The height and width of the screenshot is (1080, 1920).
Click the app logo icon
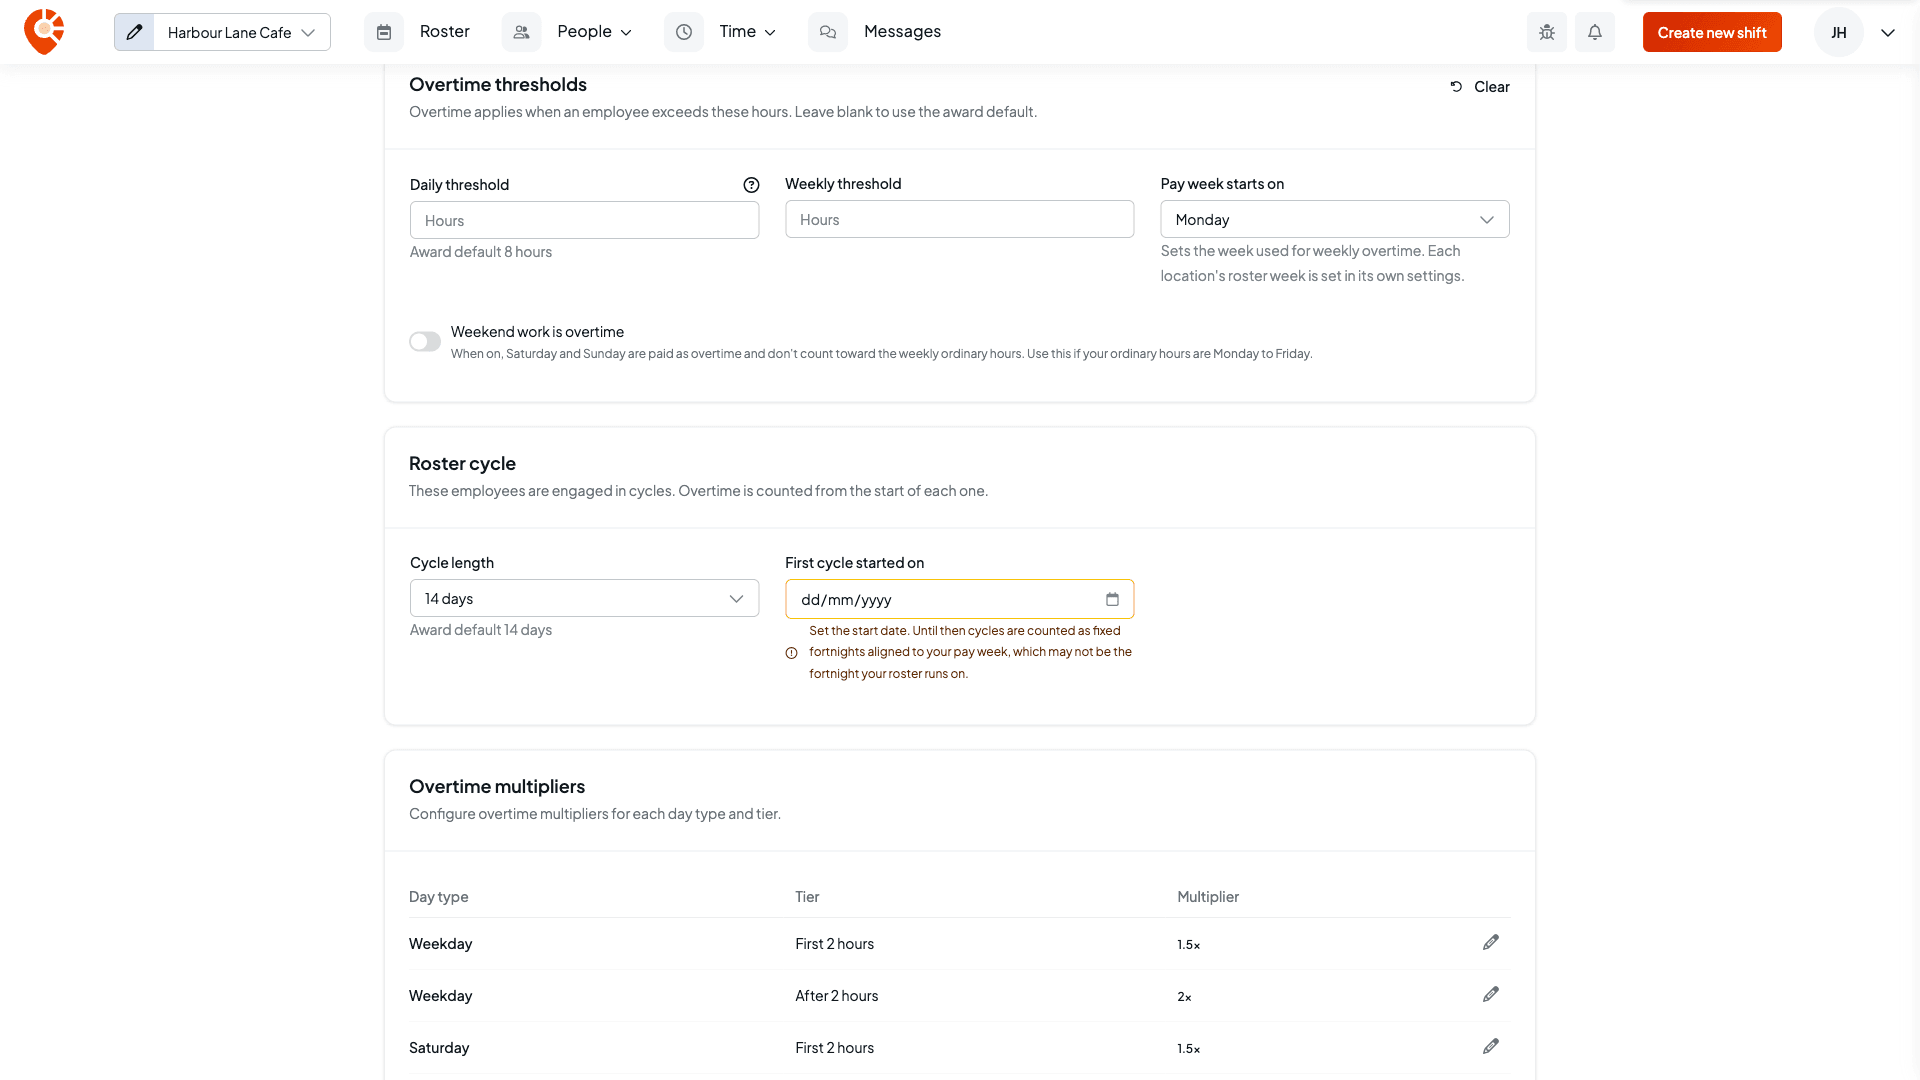click(x=44, y=32)
